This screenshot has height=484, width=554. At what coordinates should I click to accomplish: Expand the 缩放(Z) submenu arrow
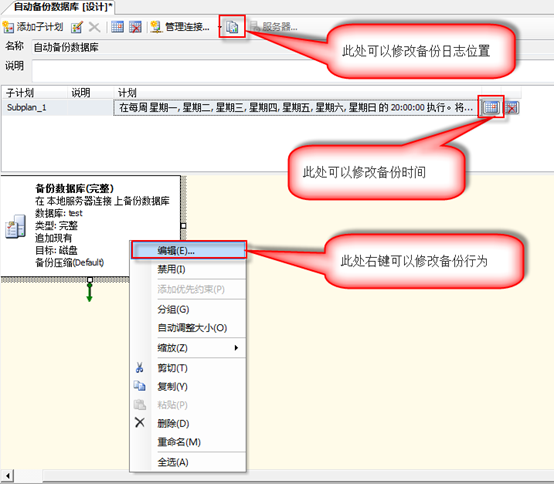(x=236, y=348)
